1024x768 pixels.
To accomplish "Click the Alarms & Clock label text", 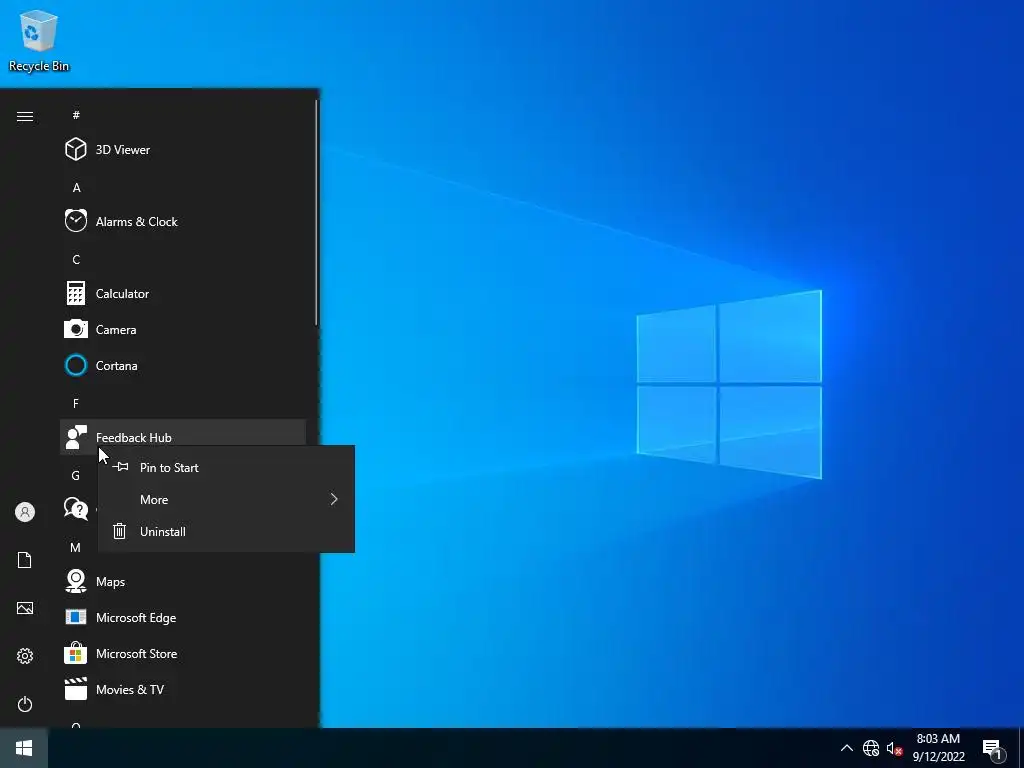I will 136,222.
